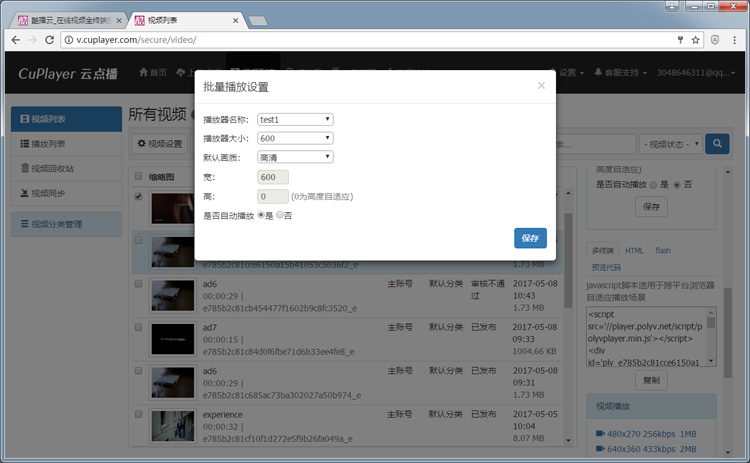Open the 播放器名称 dropdown showing test1
Image resolution: width=750 pixels, height=463 pixels.
(295, 119)
